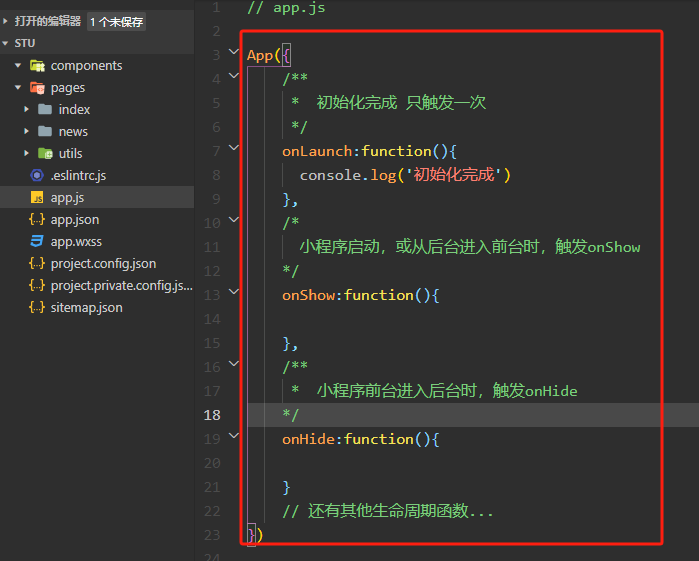Screen dimensions: 699x561
Task: Fold the comment block at line 10
Action: pos(234,219)
